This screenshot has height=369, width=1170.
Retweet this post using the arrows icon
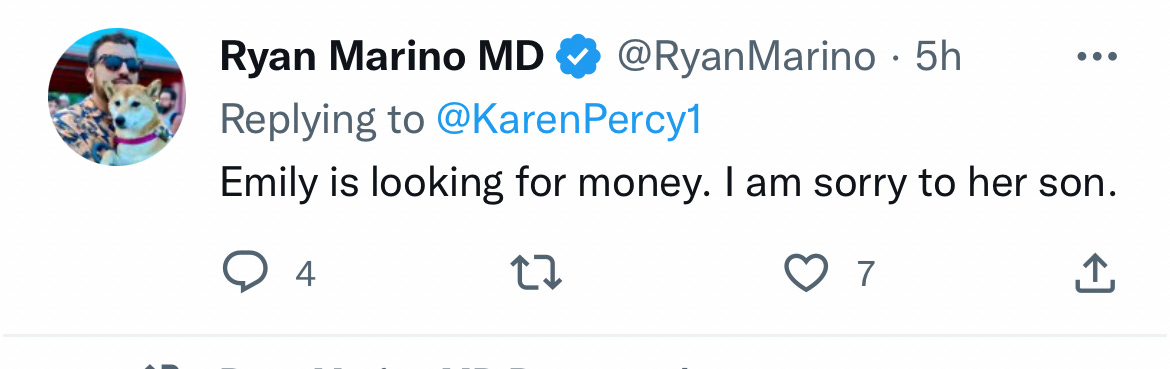point(536,272)
